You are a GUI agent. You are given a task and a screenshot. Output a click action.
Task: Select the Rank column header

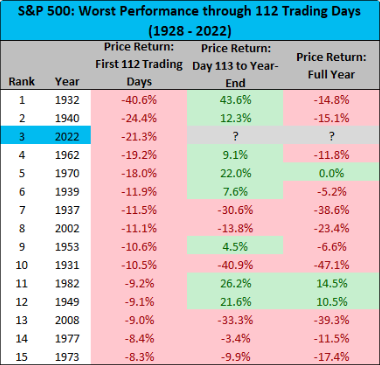coord(22,81)
